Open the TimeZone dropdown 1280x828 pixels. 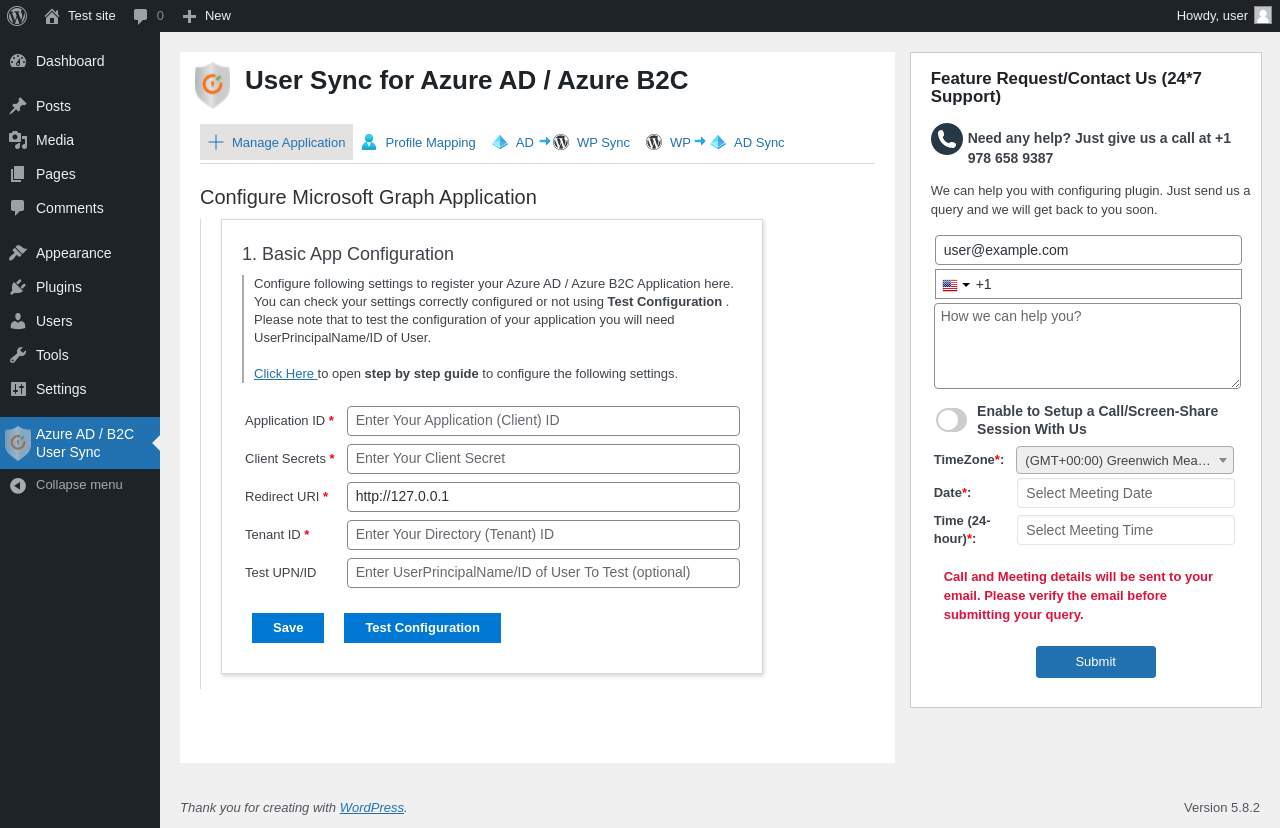(x=1124, y=460)
